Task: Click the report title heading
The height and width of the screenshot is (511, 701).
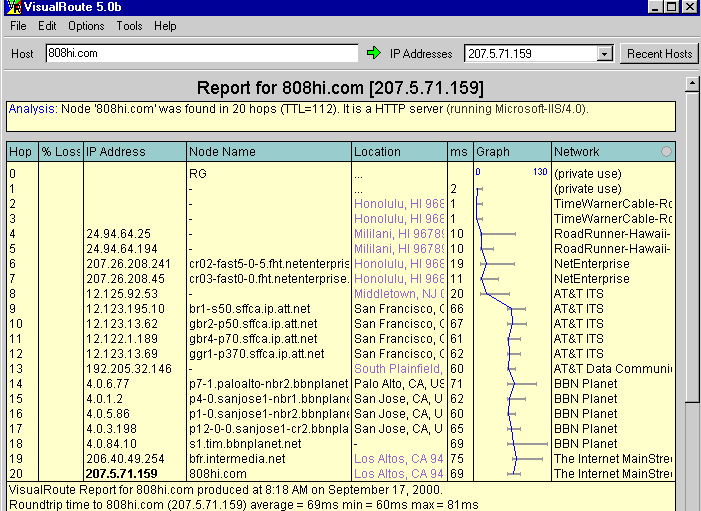Action: pos(340,88)
